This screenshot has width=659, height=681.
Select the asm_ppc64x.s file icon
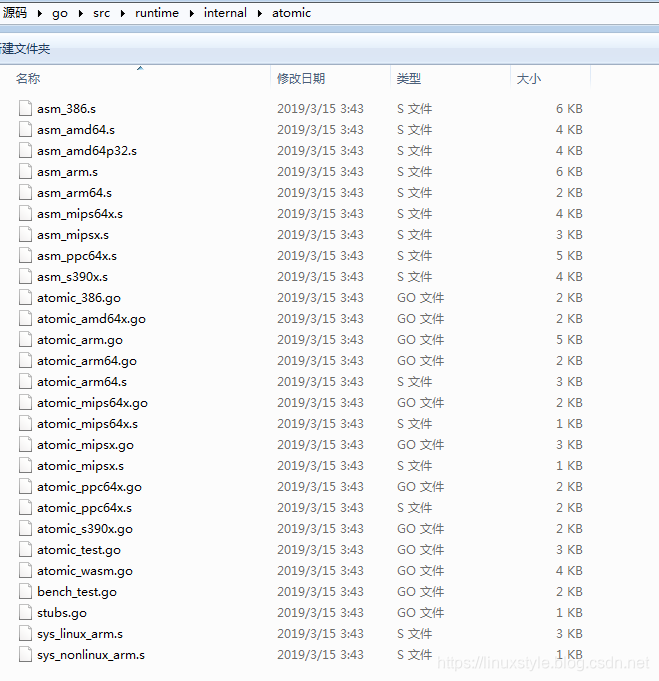pos(26,255)
